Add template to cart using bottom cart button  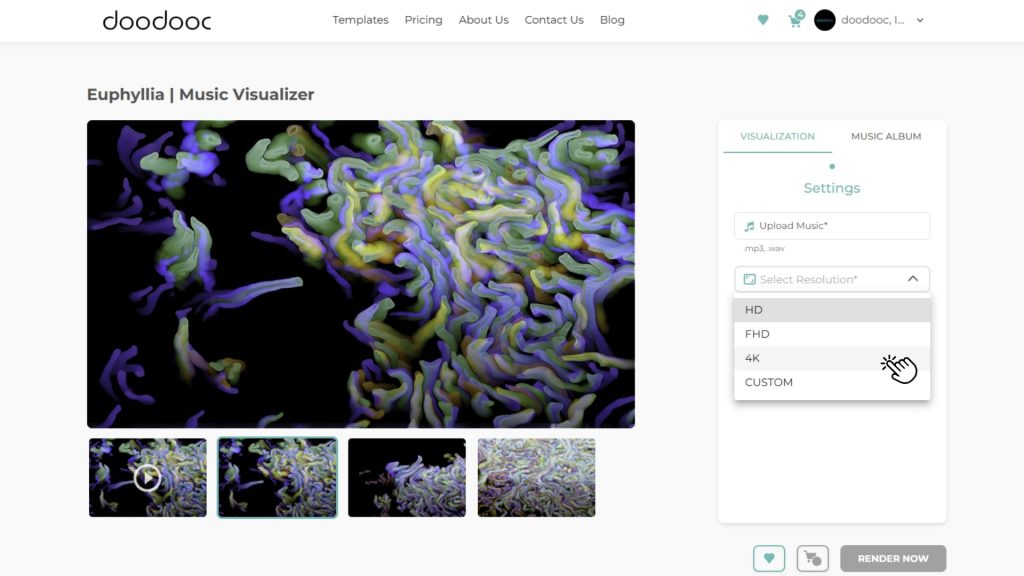pos(812,558)
